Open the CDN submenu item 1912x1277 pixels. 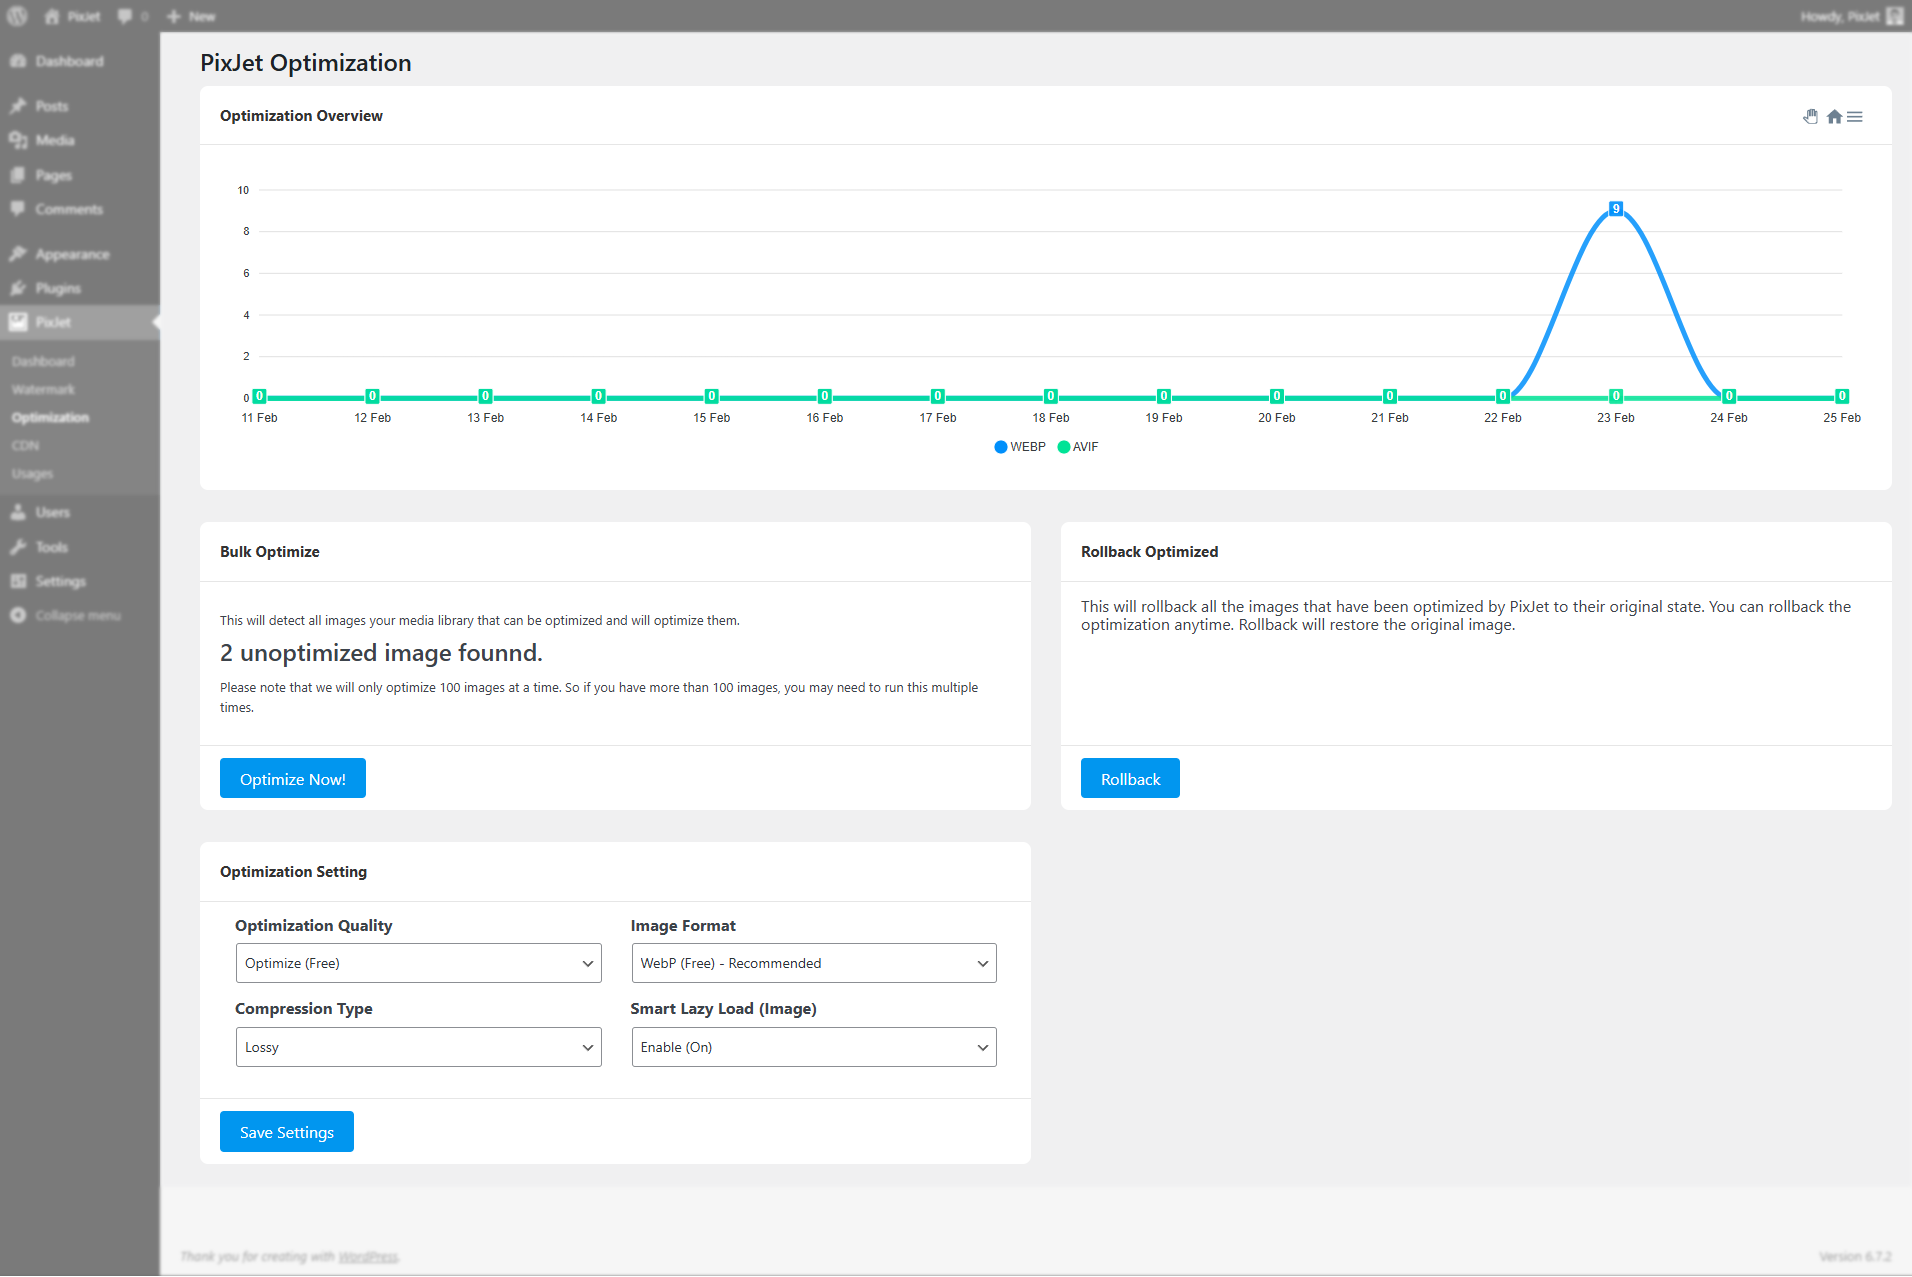[x=25, y=445]
